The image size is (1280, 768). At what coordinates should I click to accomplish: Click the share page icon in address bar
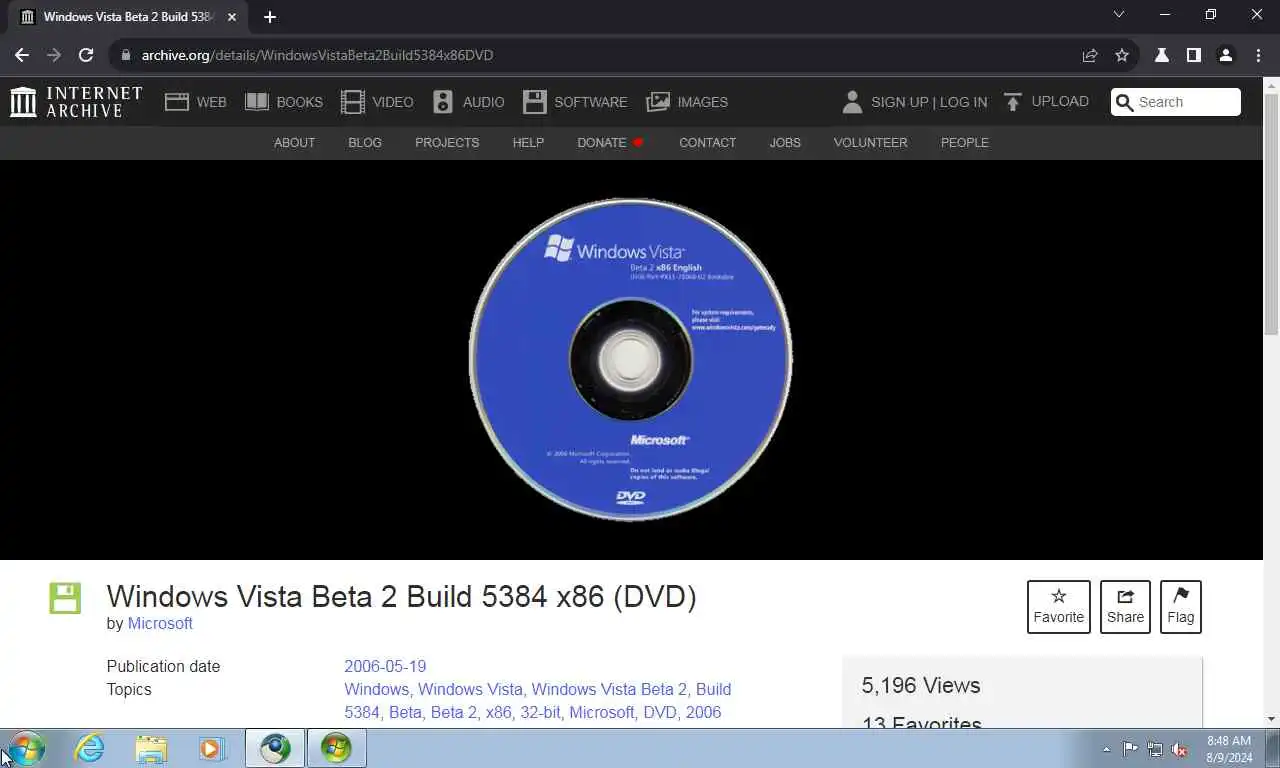1090,55
